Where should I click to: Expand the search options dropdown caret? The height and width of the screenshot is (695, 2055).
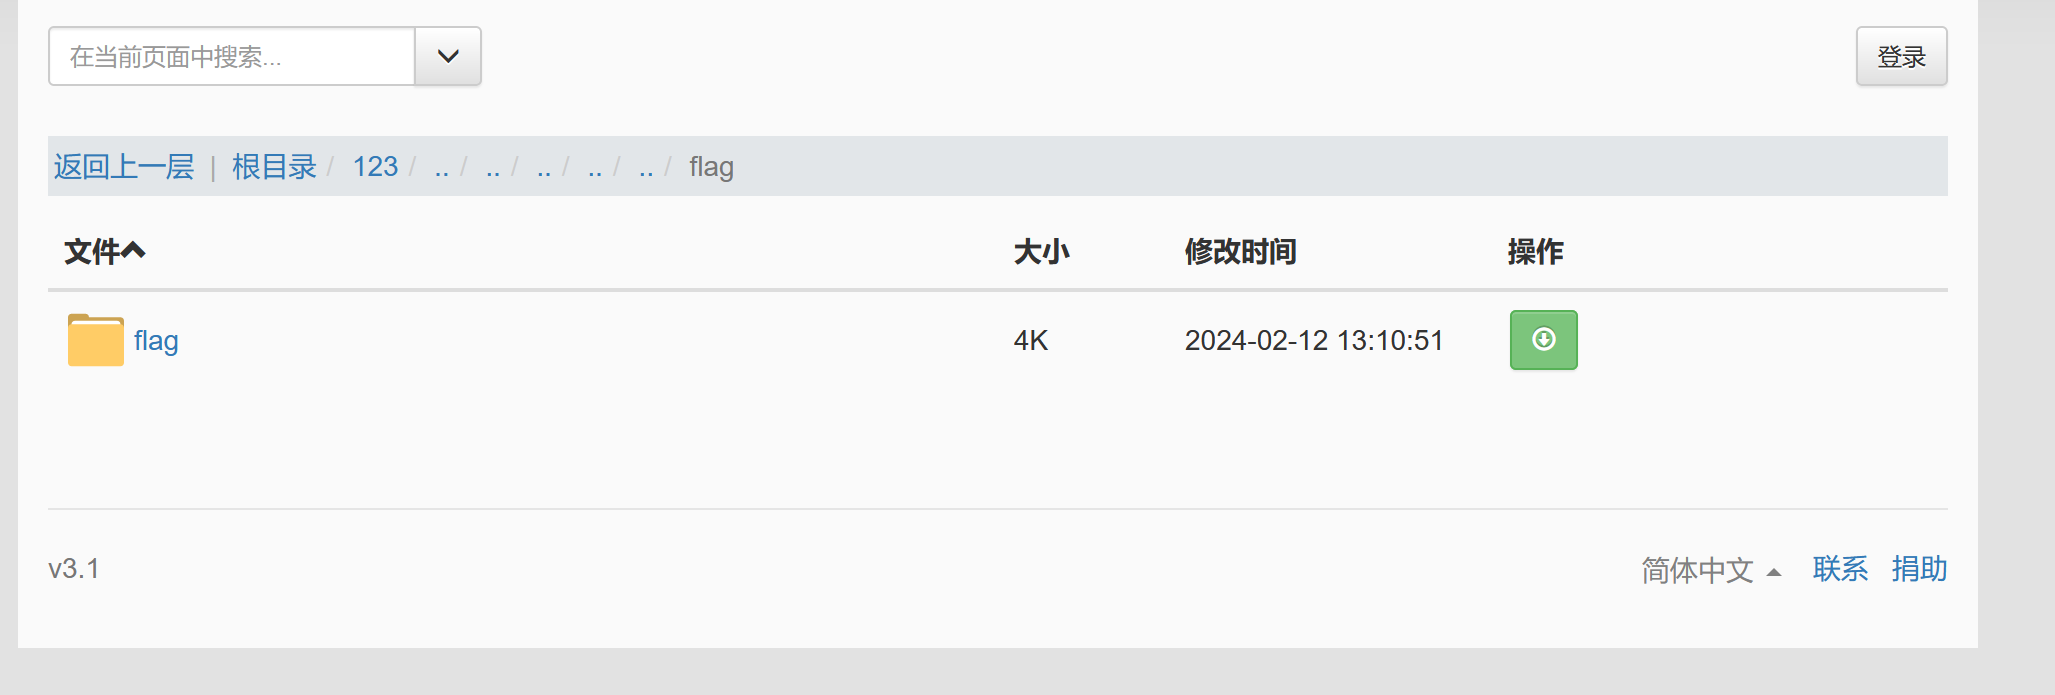[x=448, y=56]
